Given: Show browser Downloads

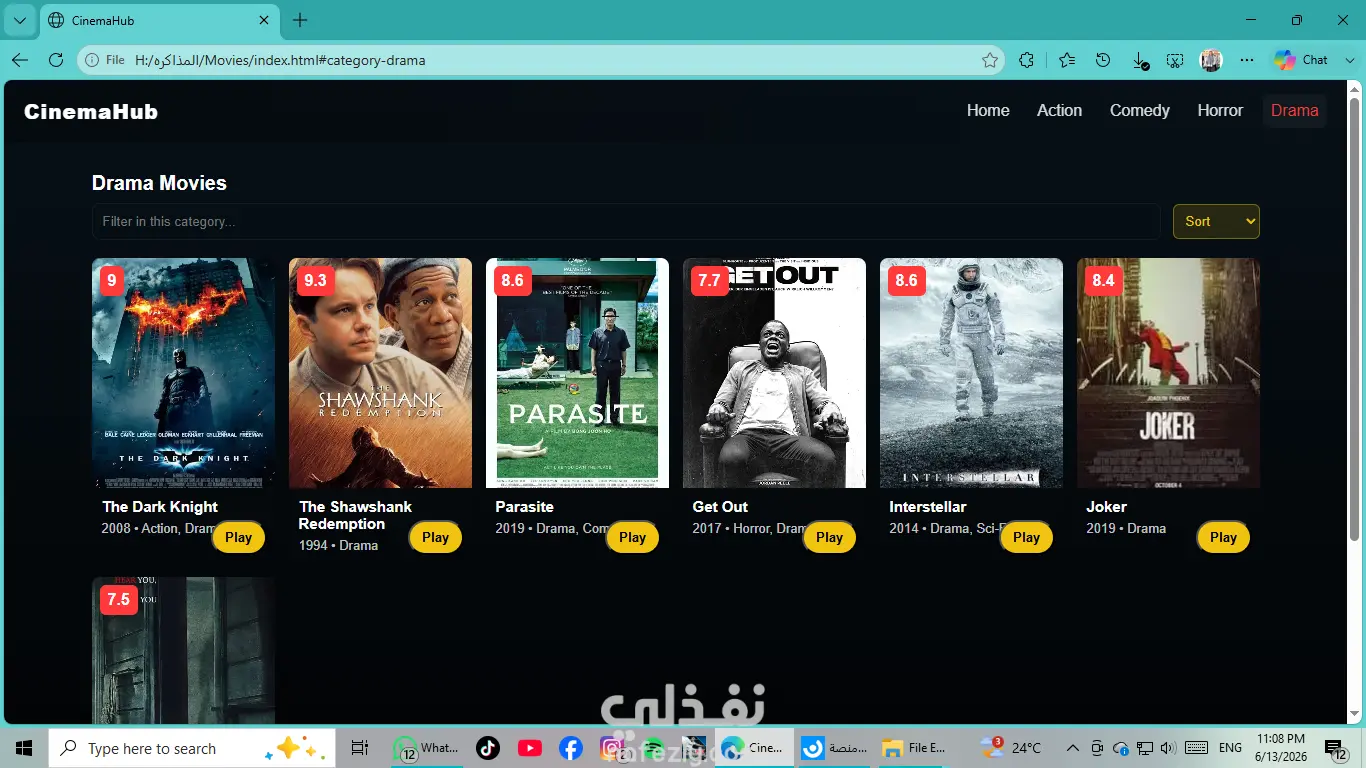Looking at the screenshot, I should (1140, 60).
